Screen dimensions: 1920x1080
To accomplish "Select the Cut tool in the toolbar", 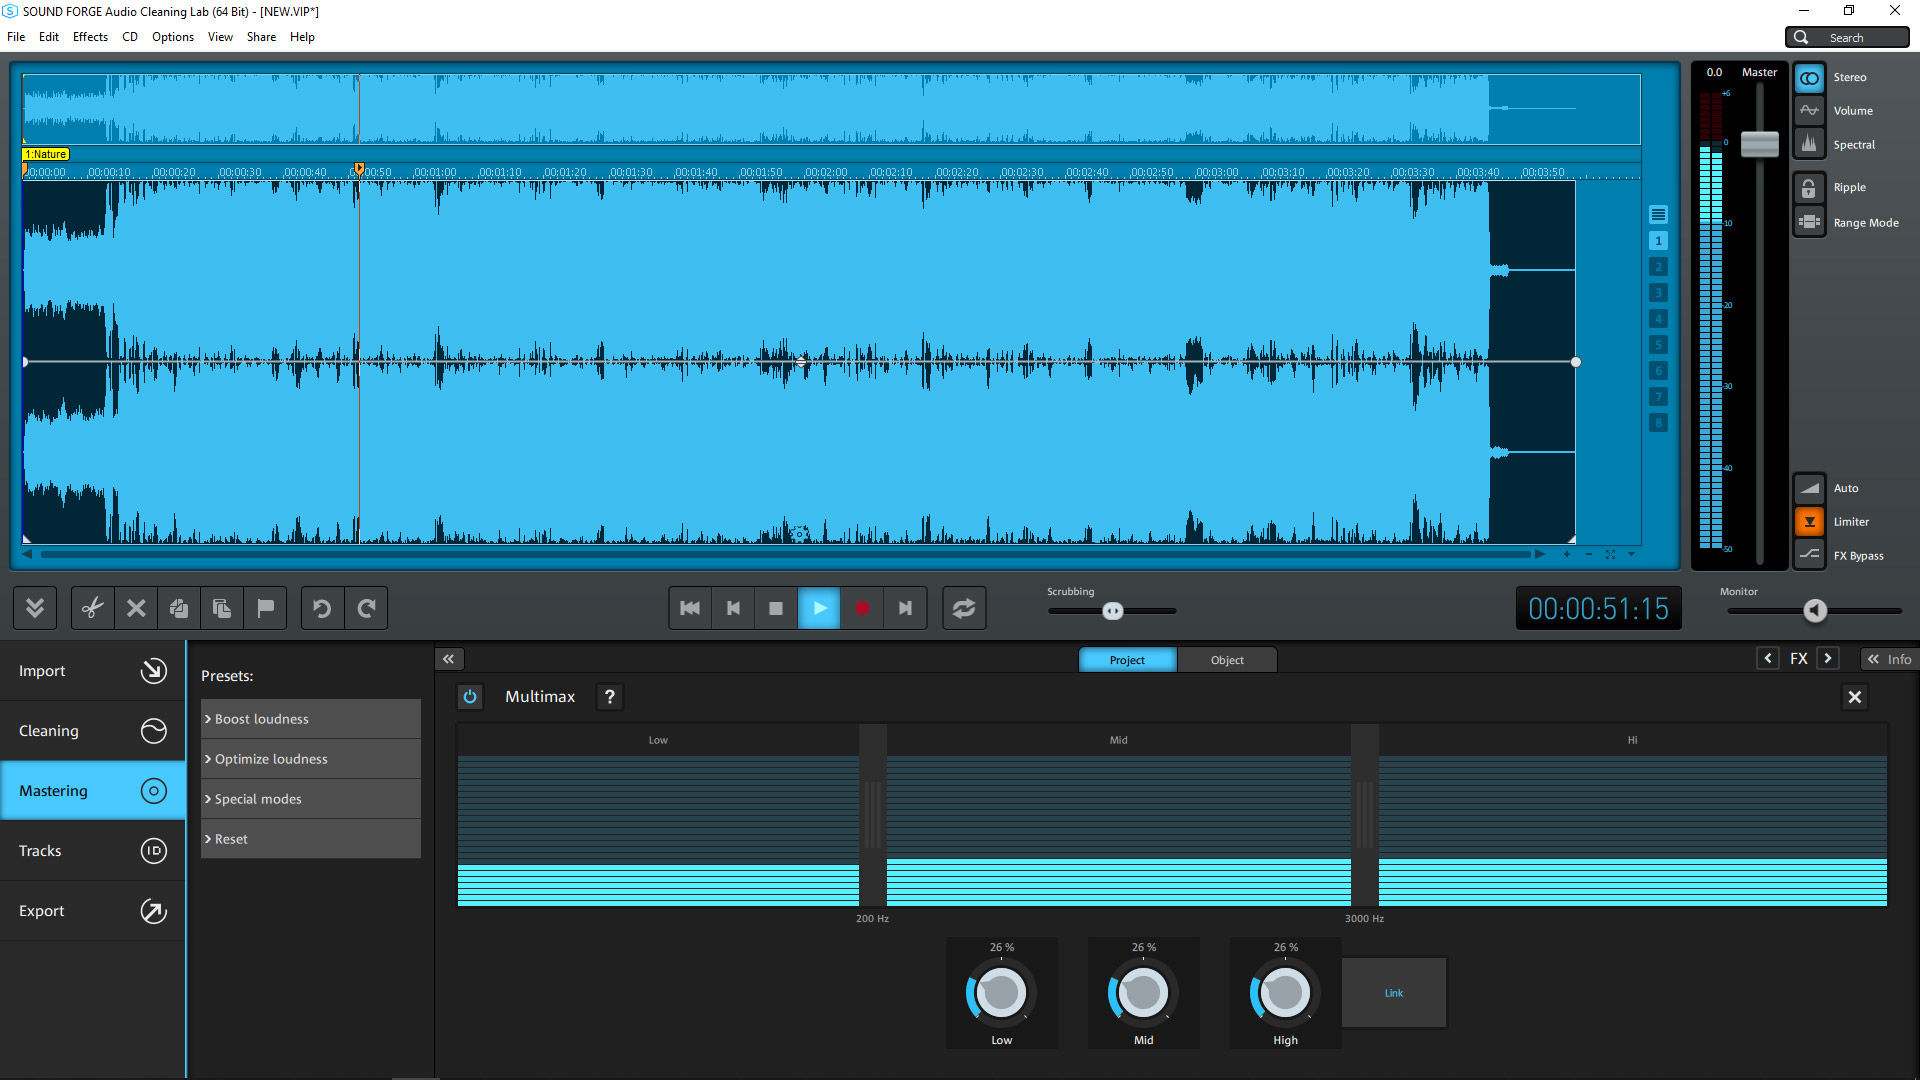I will (x=92, y=608).
